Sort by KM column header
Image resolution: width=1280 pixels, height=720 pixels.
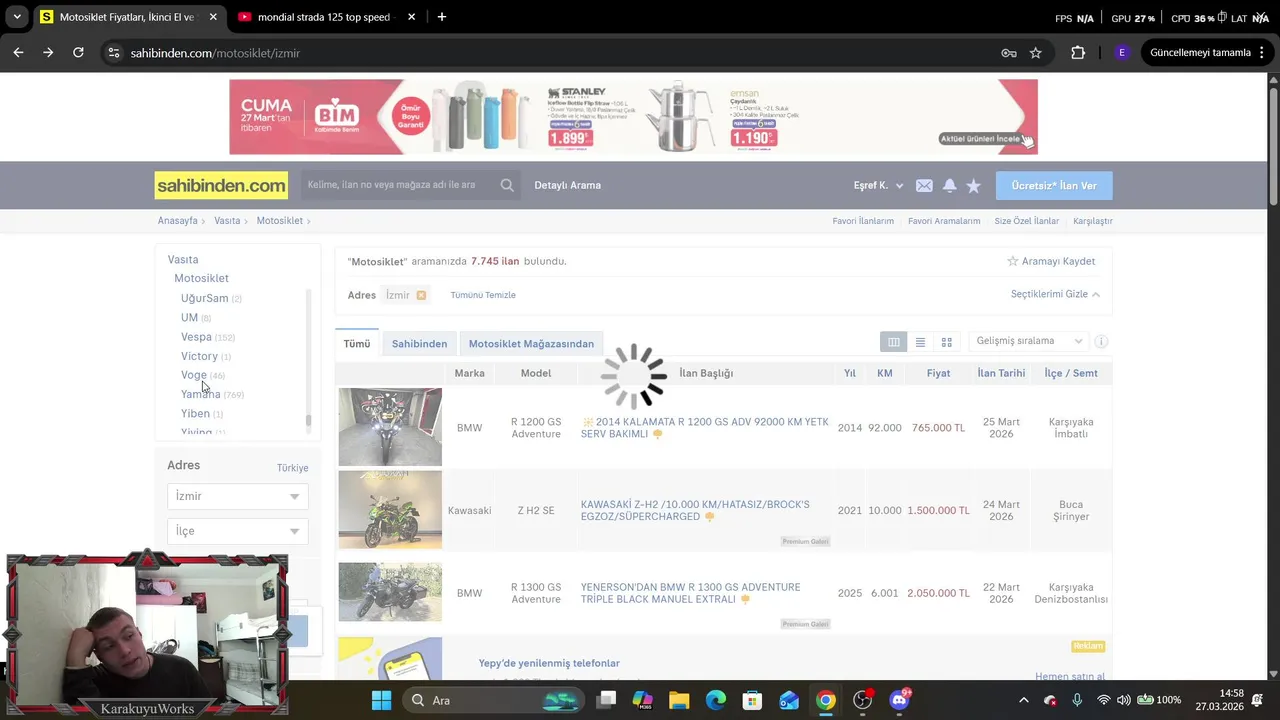885,373
